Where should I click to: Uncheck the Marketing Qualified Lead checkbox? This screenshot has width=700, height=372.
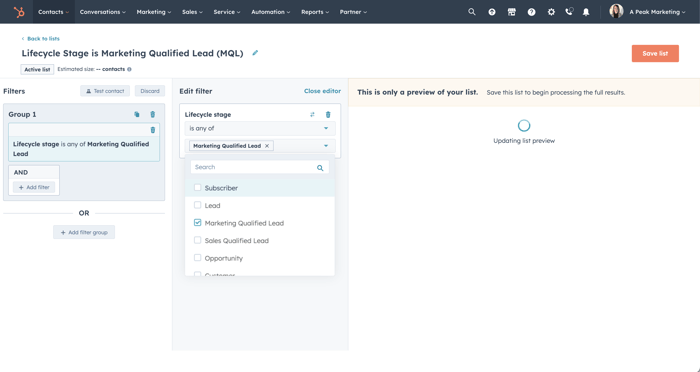197,222
